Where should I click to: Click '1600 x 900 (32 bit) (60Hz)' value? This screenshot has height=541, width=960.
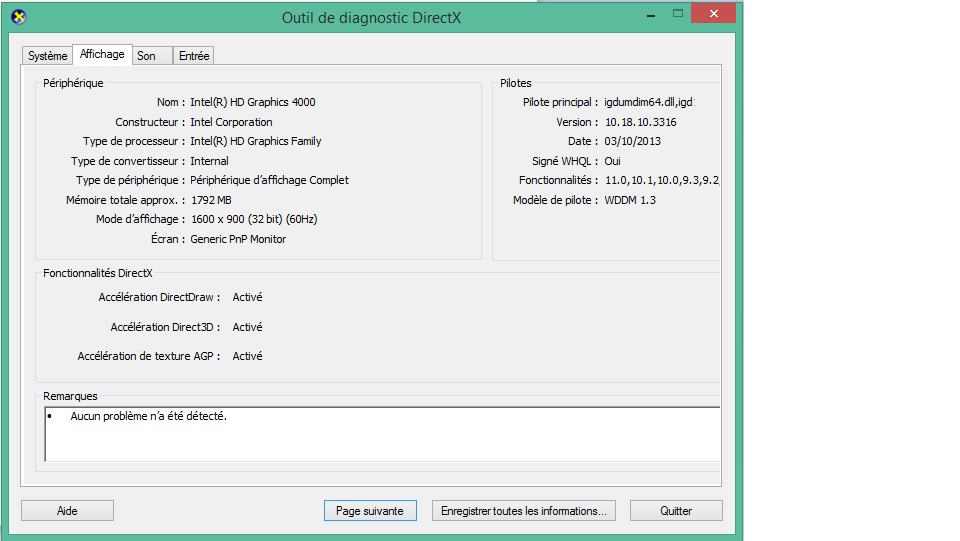click(x=254, y=219)
